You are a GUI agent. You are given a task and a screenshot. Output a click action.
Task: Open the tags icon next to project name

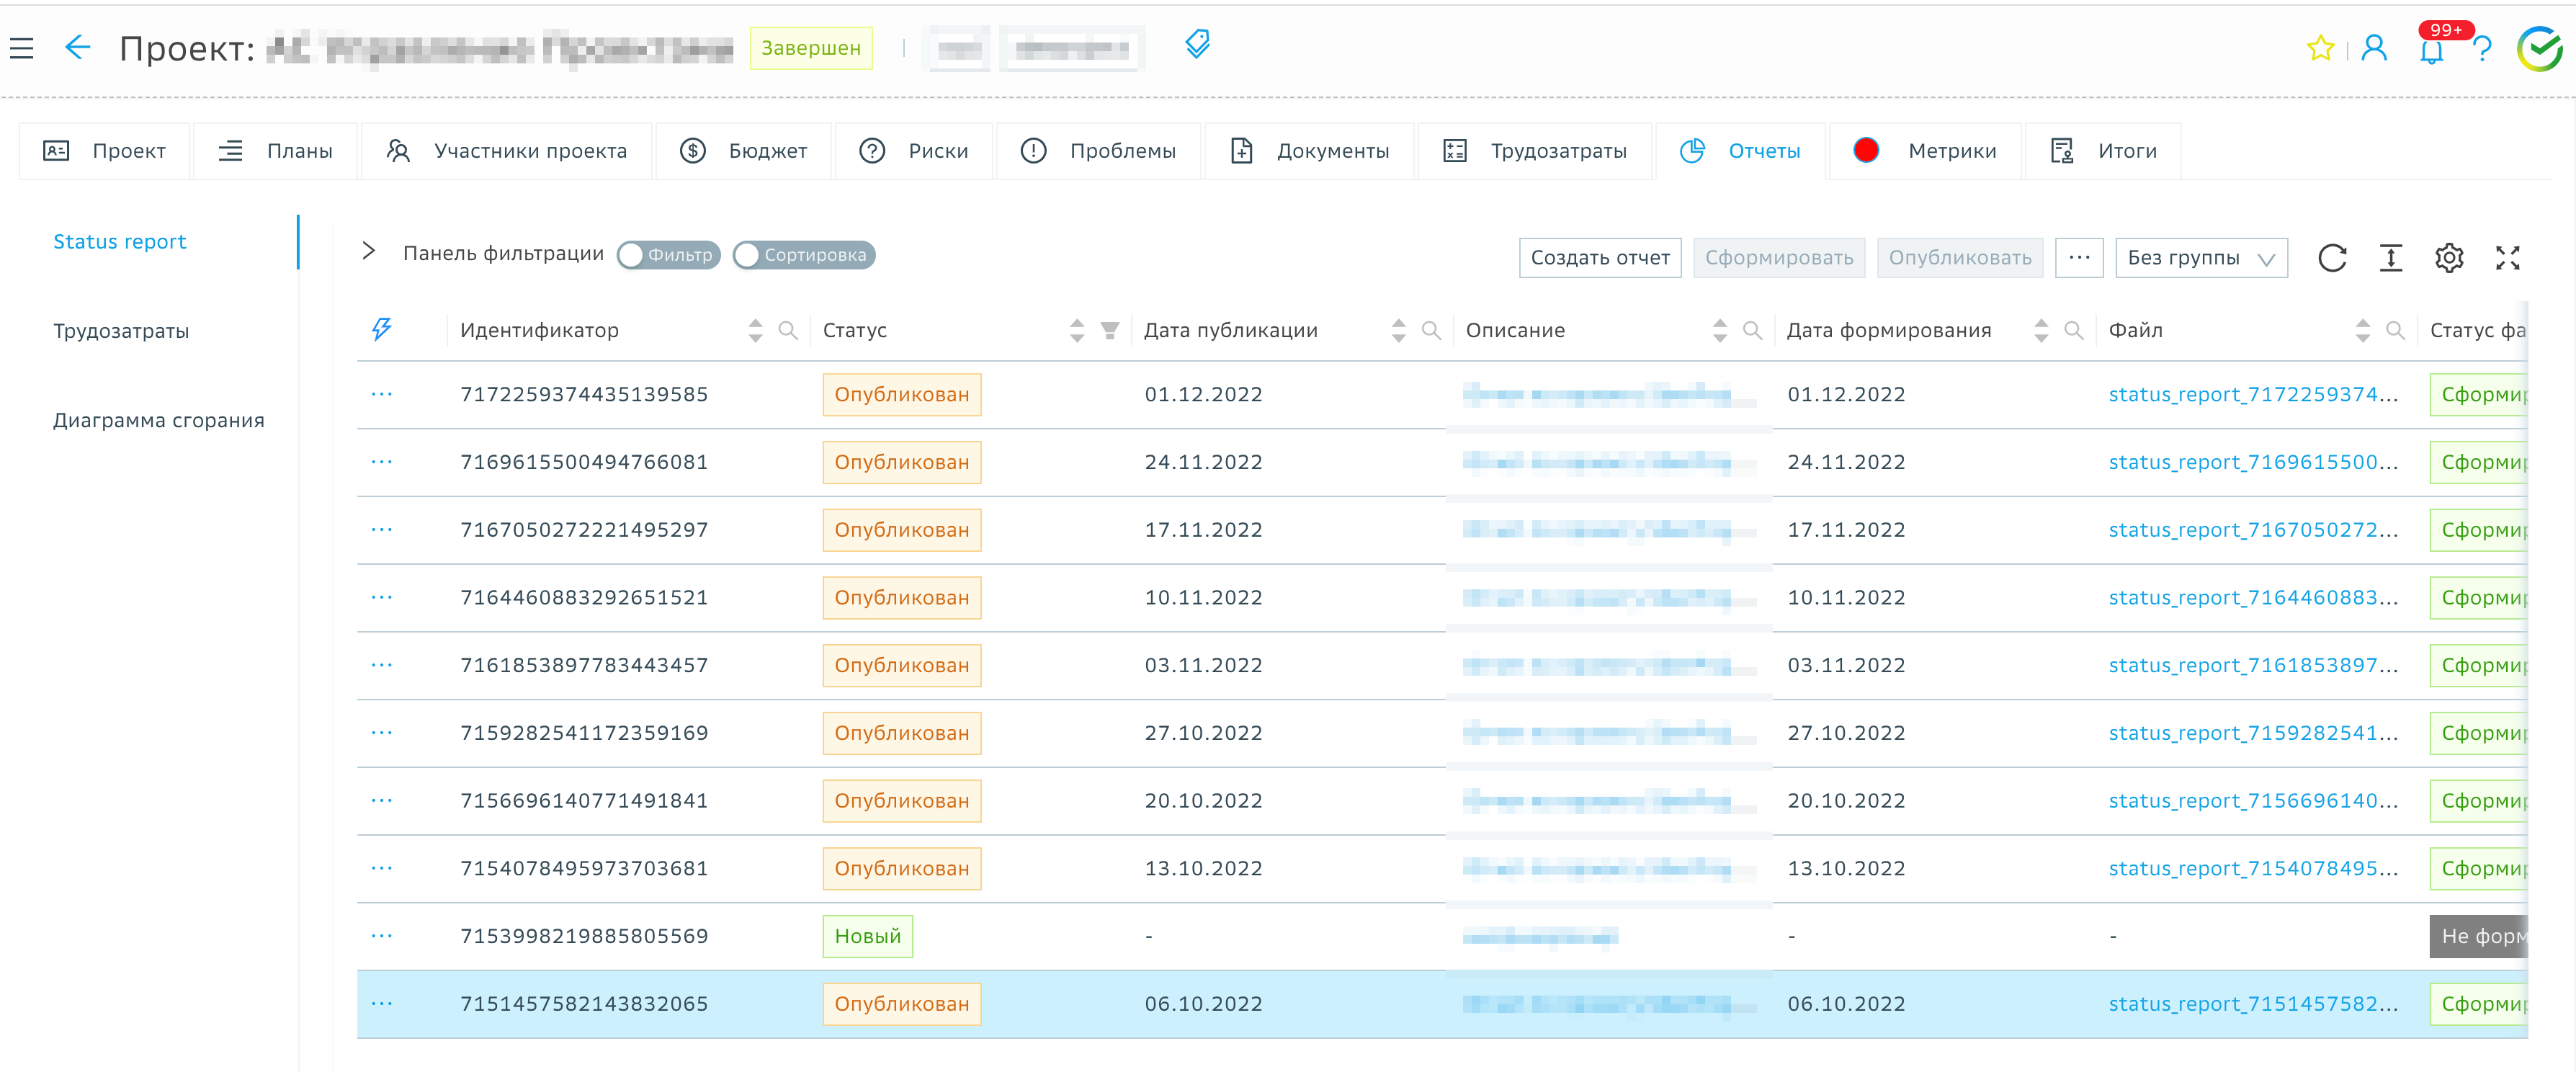(x=1197, y=45)
